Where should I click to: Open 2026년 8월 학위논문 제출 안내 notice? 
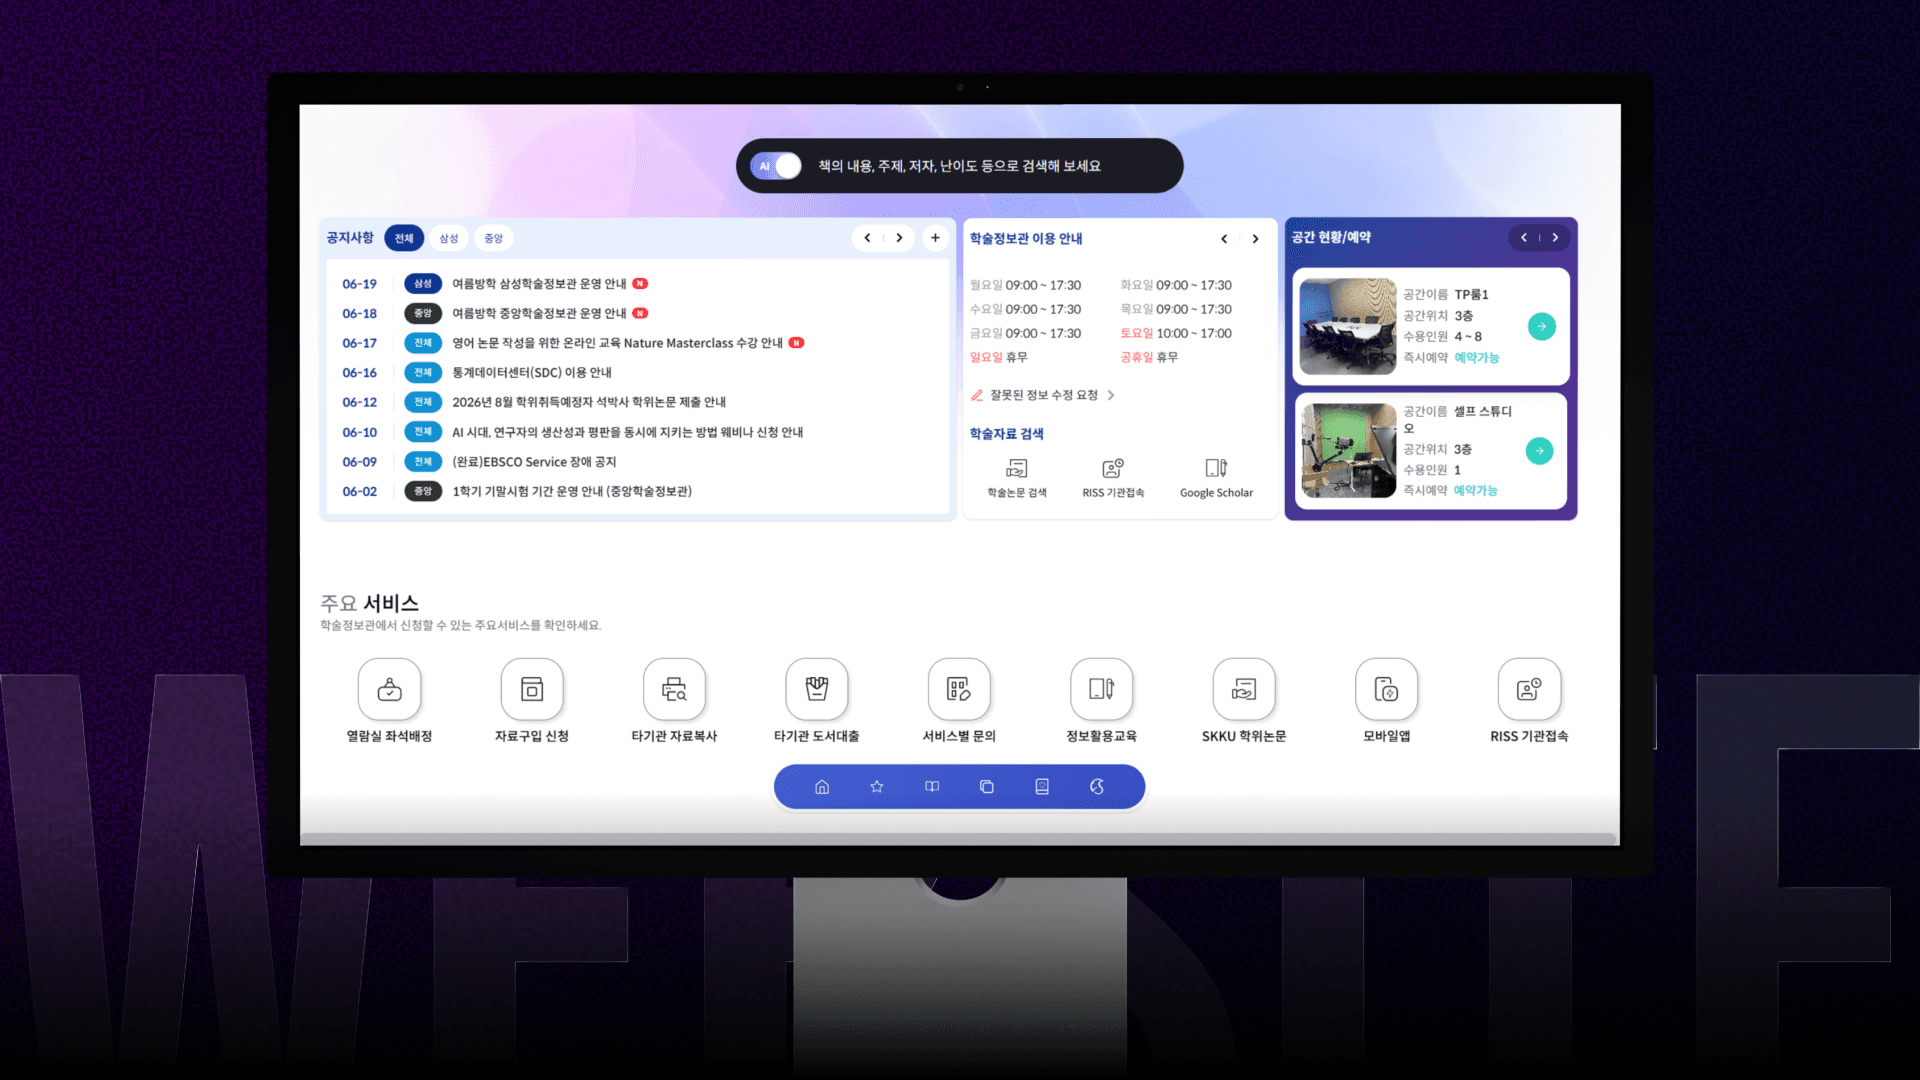click(x=589, y=402)
